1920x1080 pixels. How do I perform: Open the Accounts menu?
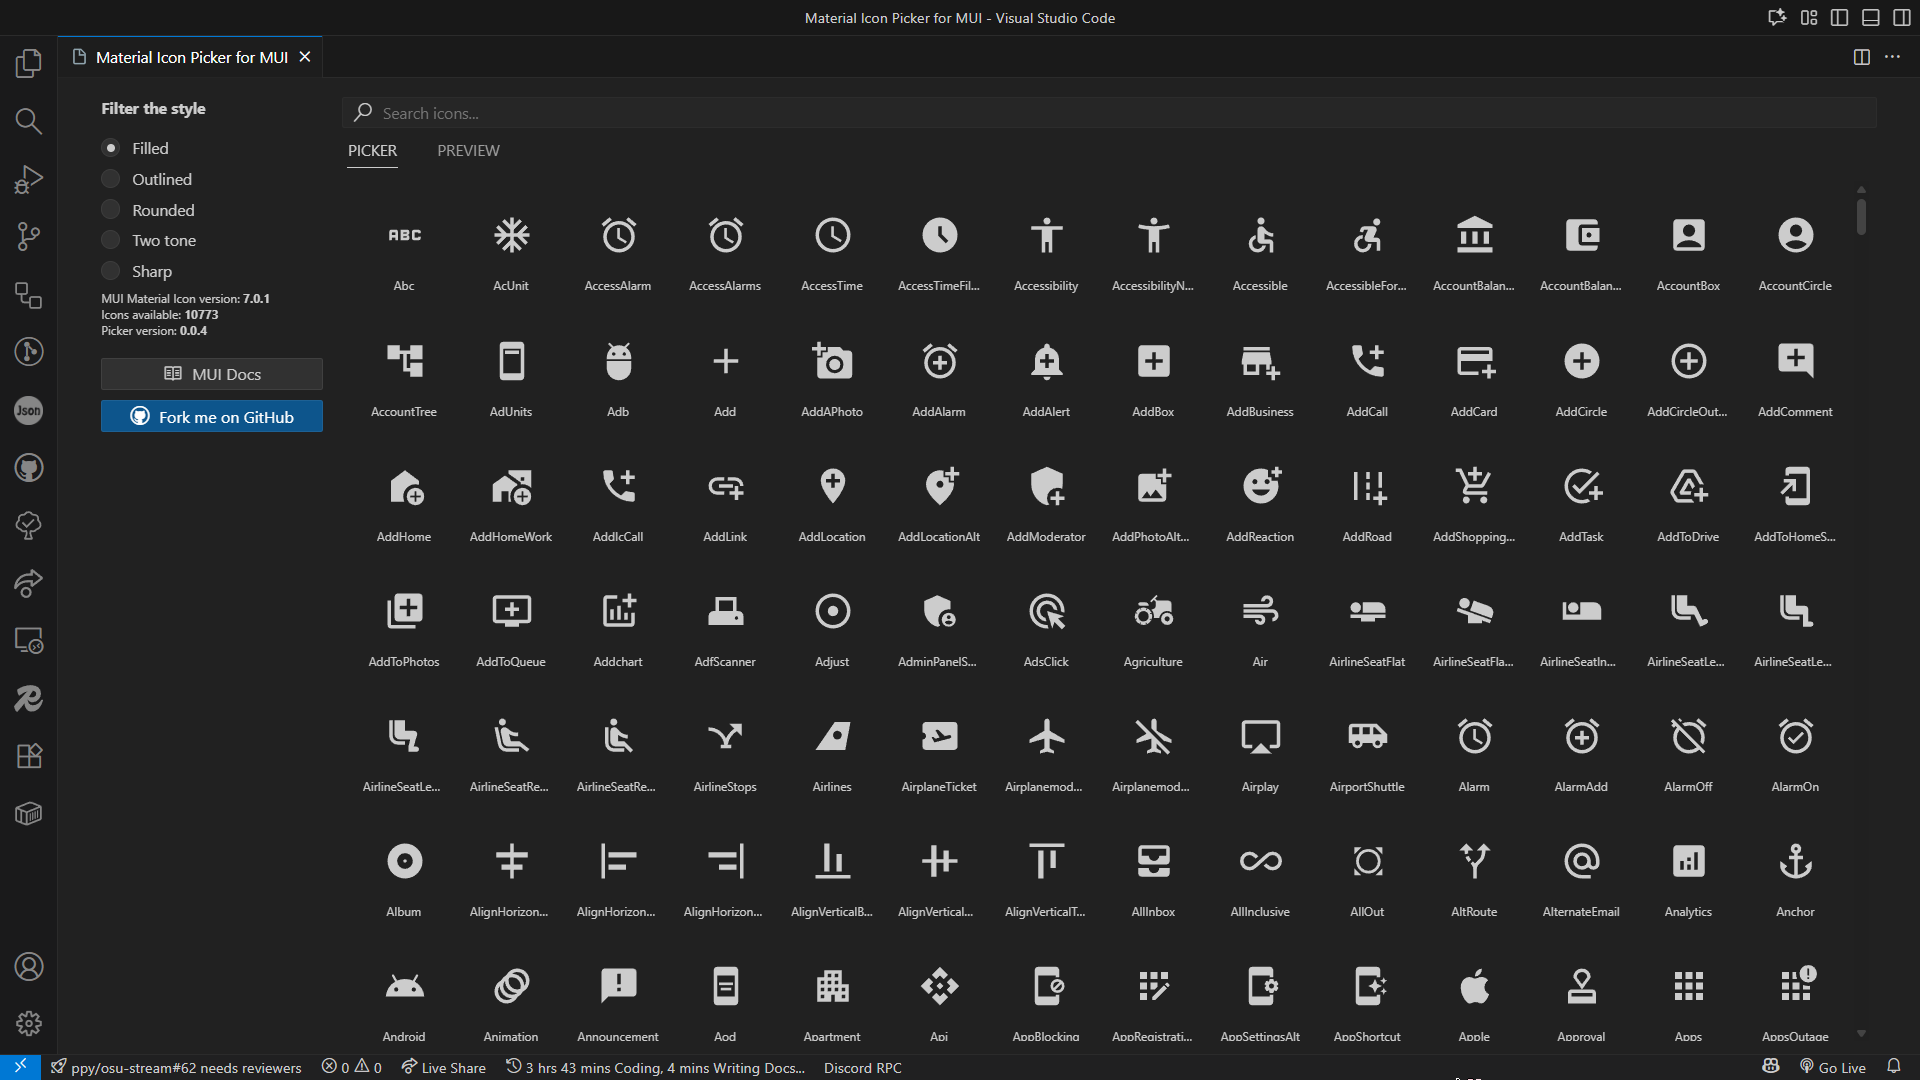(x=29, y=966)
